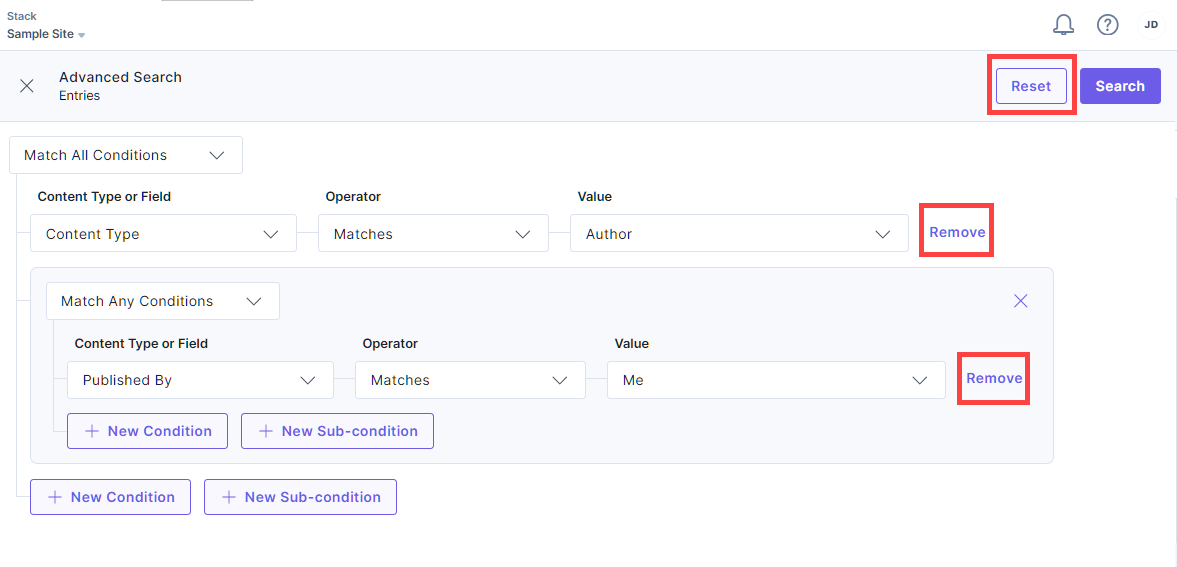Screen dimensions: 1177x567
Task: Open the help question mark icon
Action: point(1108,25)
